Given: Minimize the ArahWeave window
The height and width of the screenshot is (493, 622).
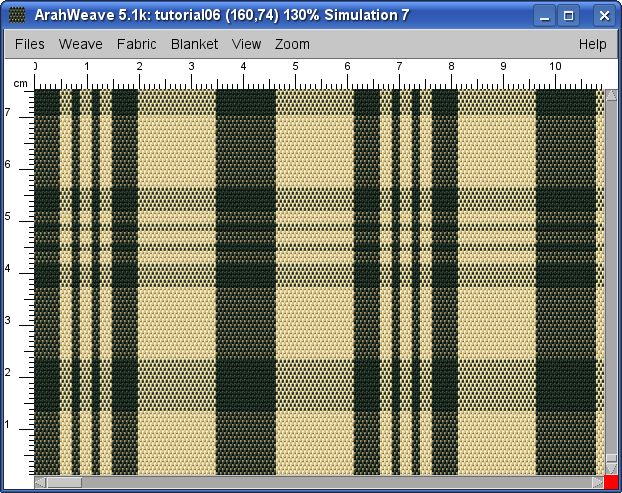Looking at the screenshot, I should point(544,15).
